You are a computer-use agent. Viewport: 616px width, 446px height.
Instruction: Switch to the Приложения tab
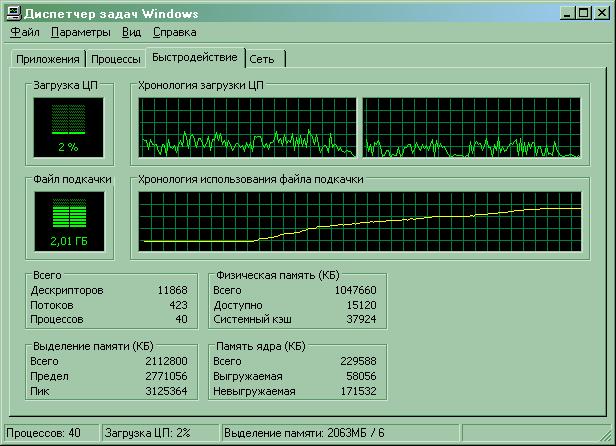click(48, 59)
